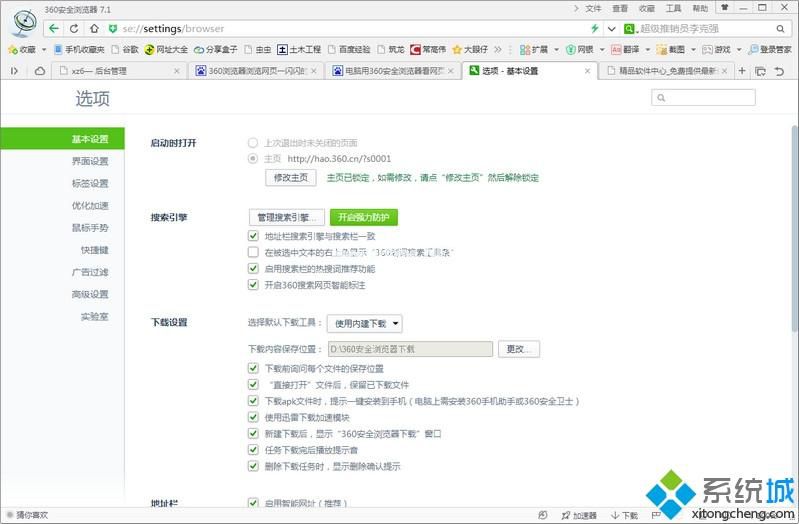799x524 pixels.
Task: Switch to 精品软件中心 tab
Action: (667, 71)
